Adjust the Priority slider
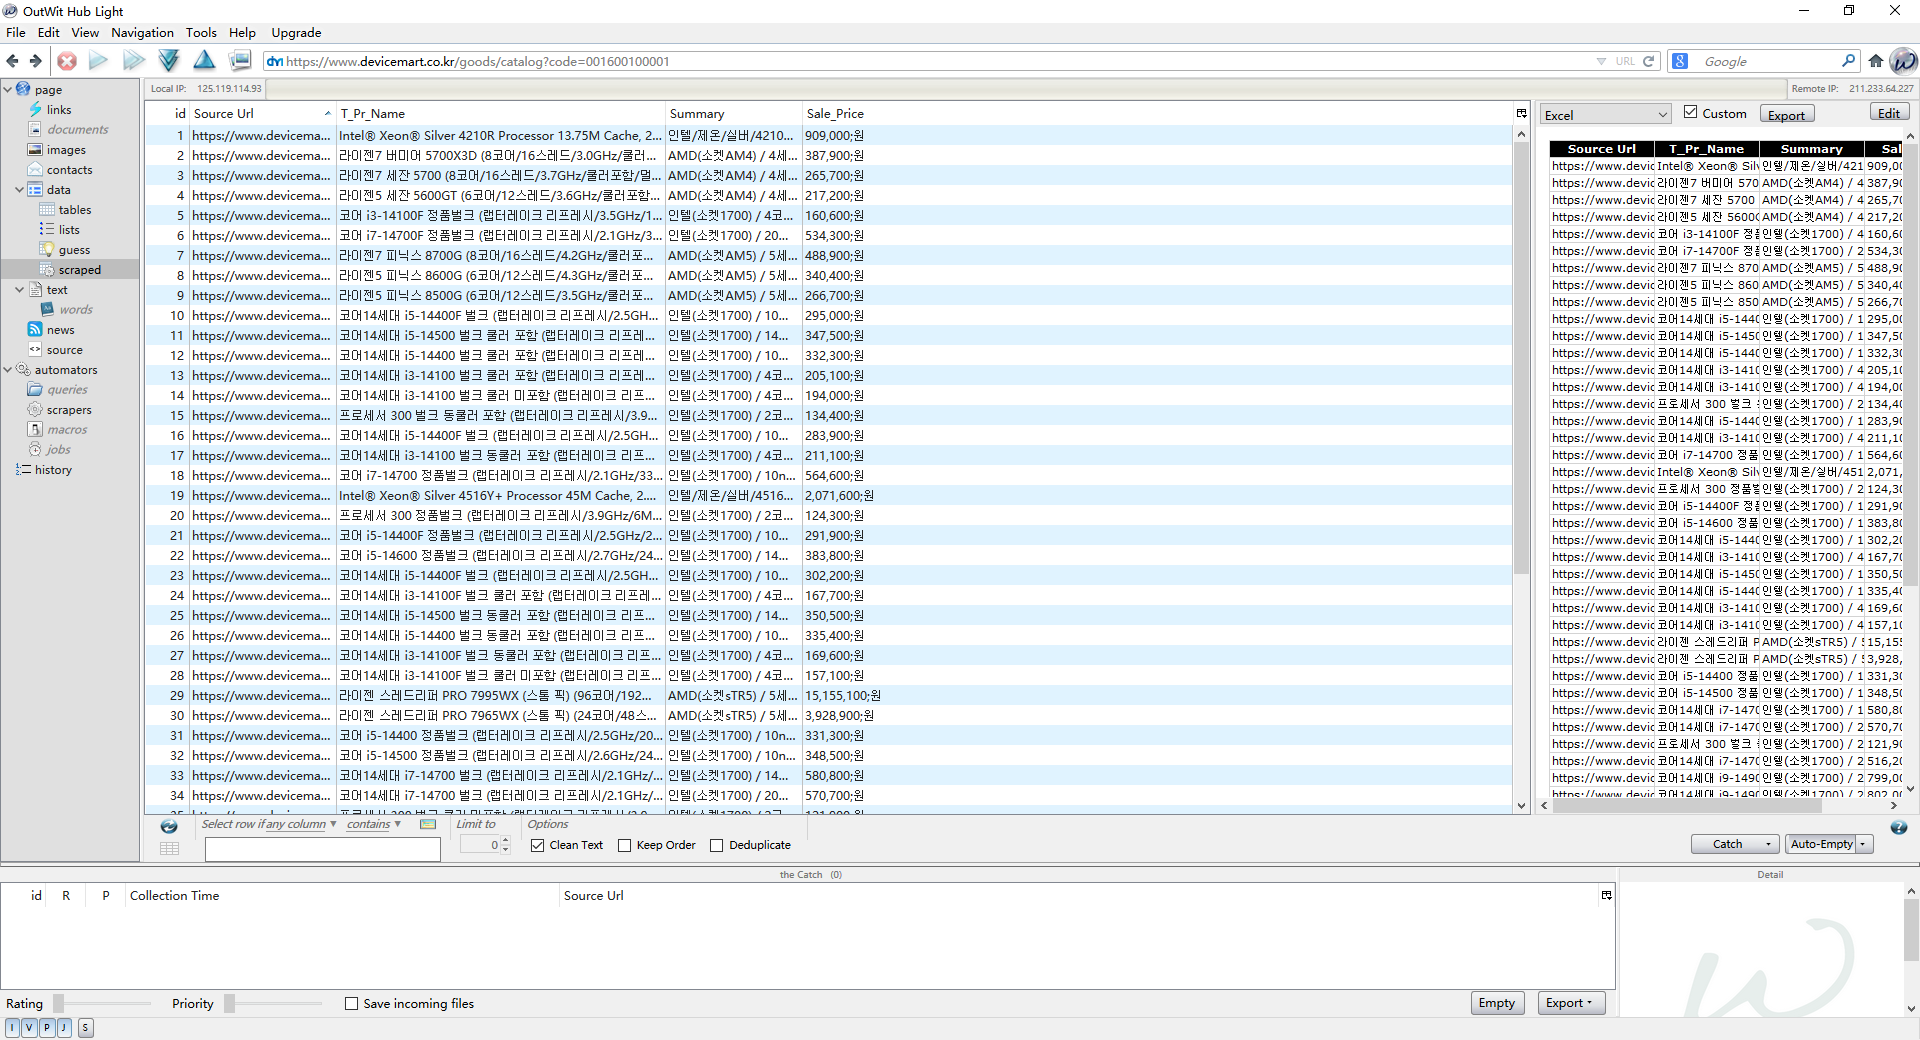 [x=229, y=1003]
